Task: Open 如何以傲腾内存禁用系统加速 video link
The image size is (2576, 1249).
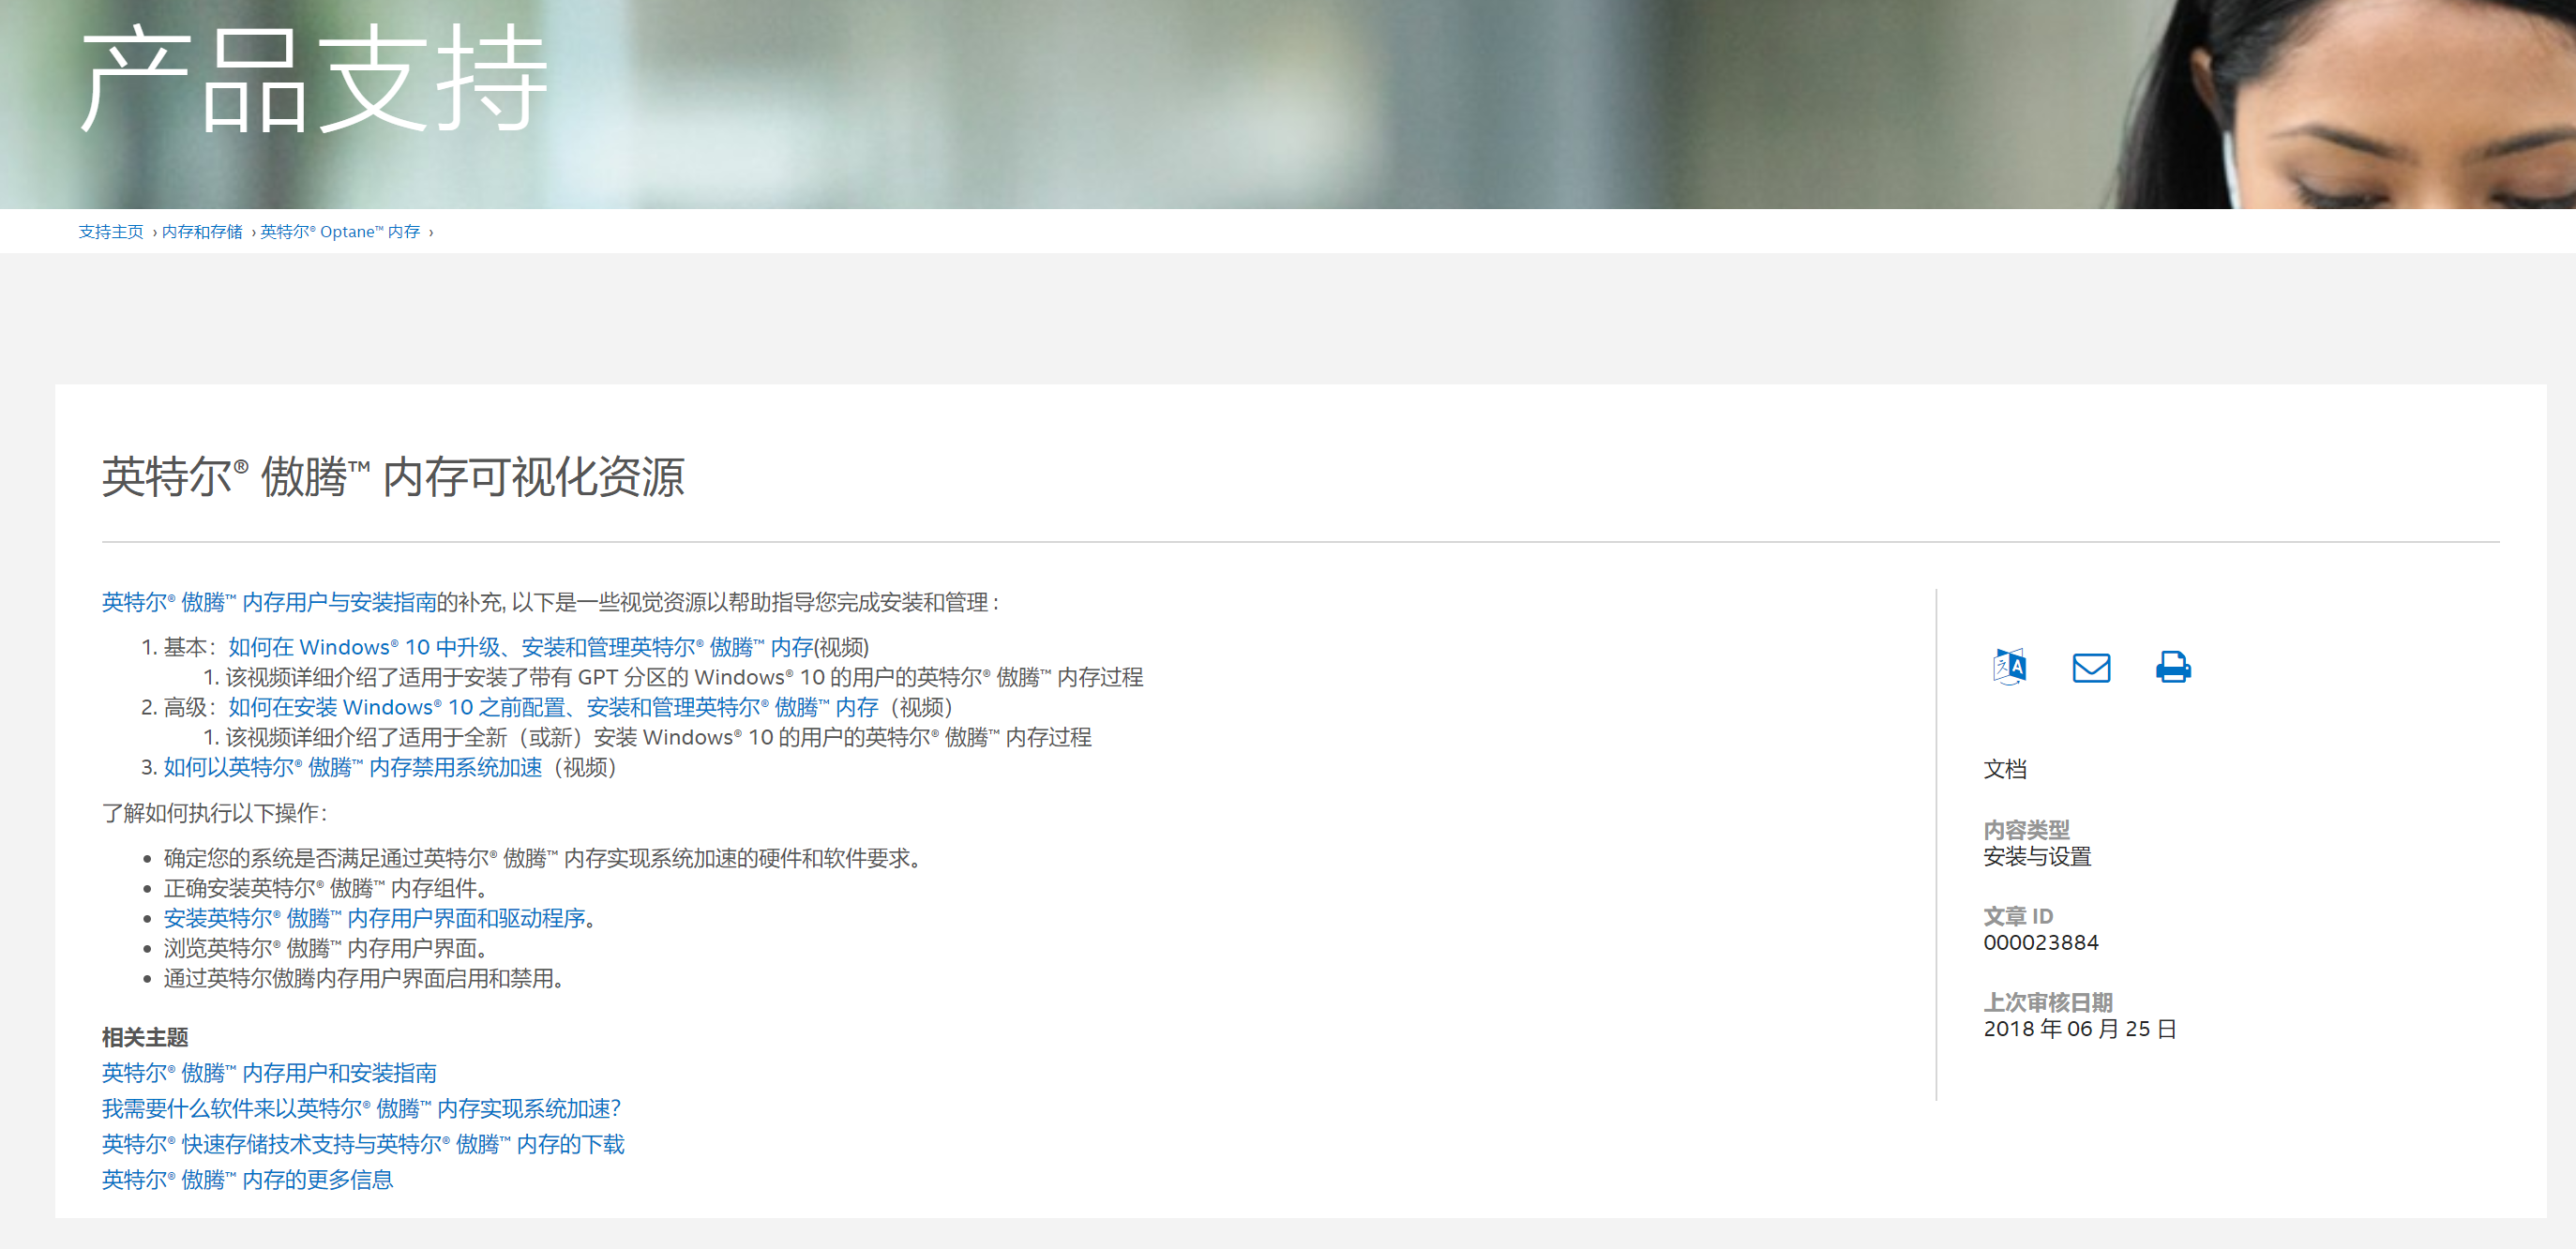Action: 352,767
